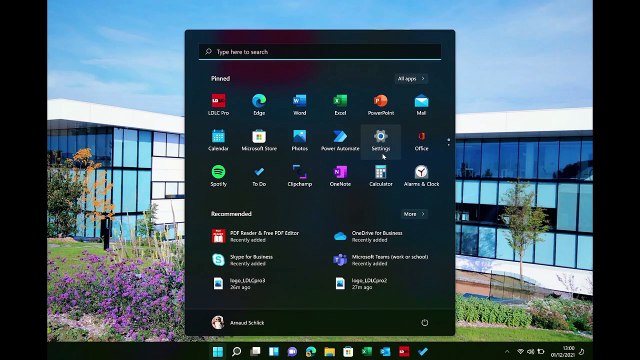Open the power options button

pos(424,322)
